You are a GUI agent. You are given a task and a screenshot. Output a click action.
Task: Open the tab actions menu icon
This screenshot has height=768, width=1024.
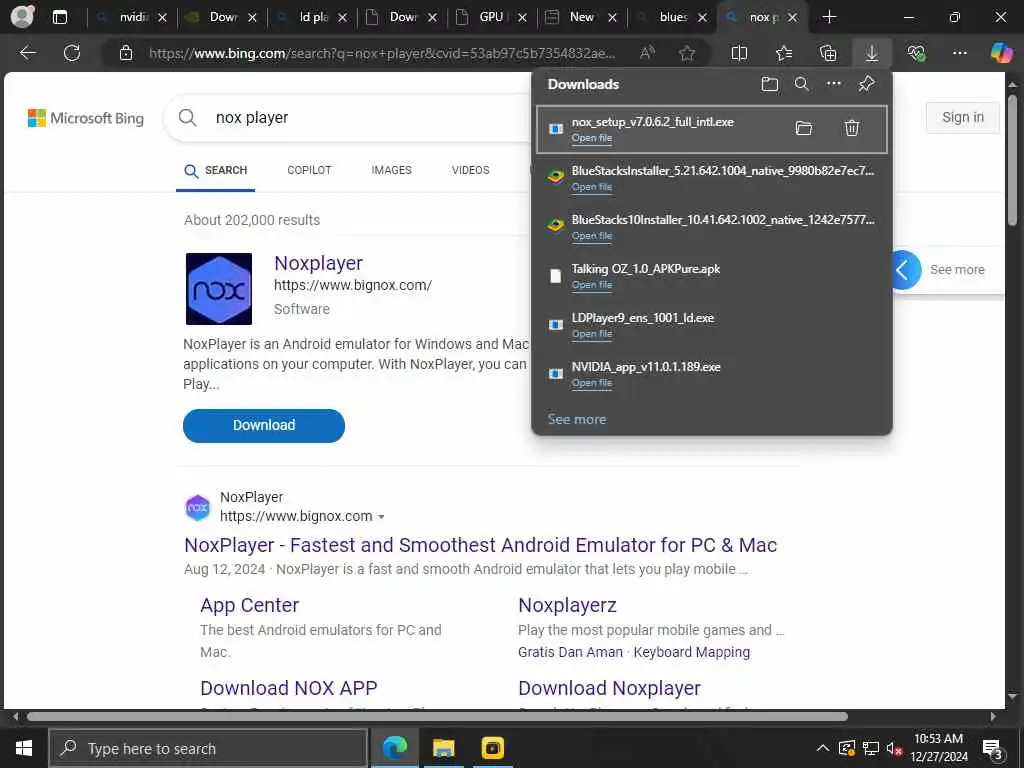59,17
